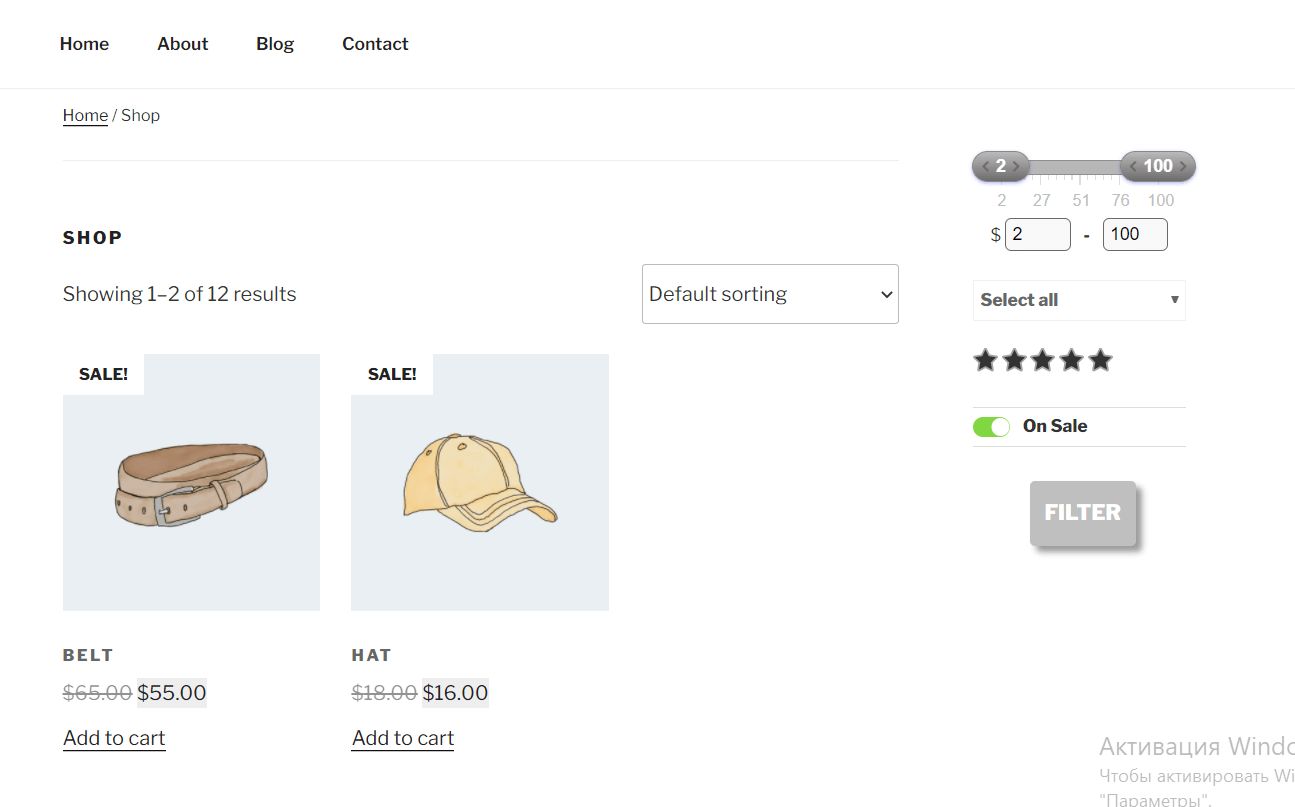
Task: Select the third rating star
Action: point(1043,360)
